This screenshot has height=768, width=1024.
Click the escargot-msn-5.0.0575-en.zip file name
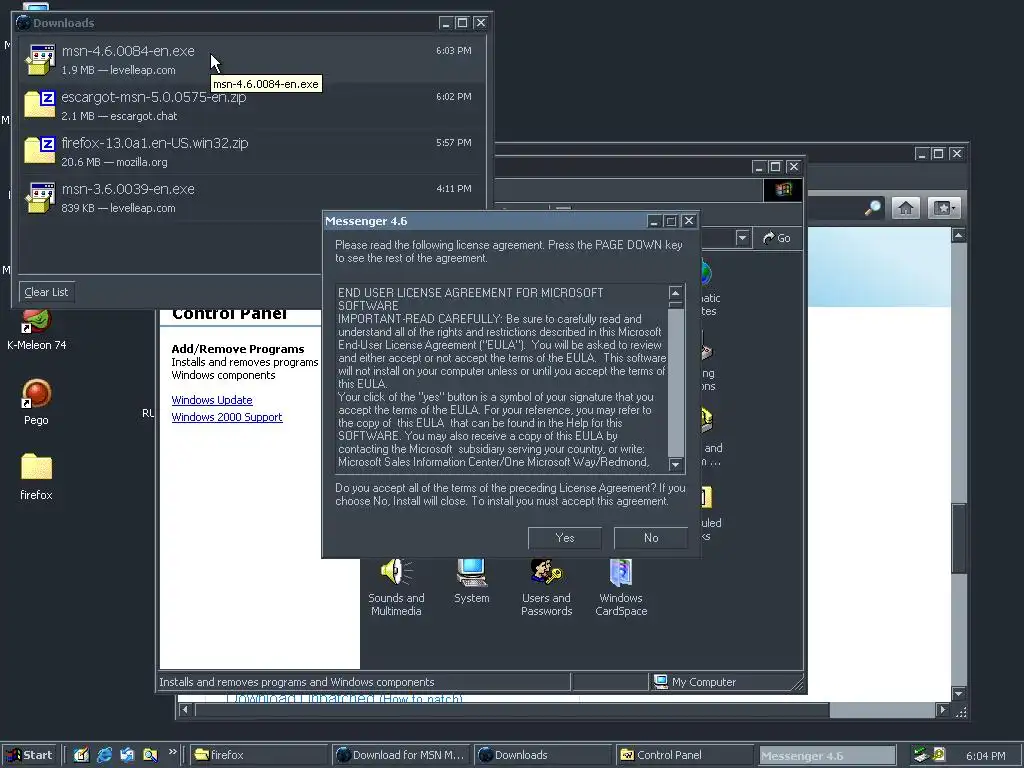[153, 97]
